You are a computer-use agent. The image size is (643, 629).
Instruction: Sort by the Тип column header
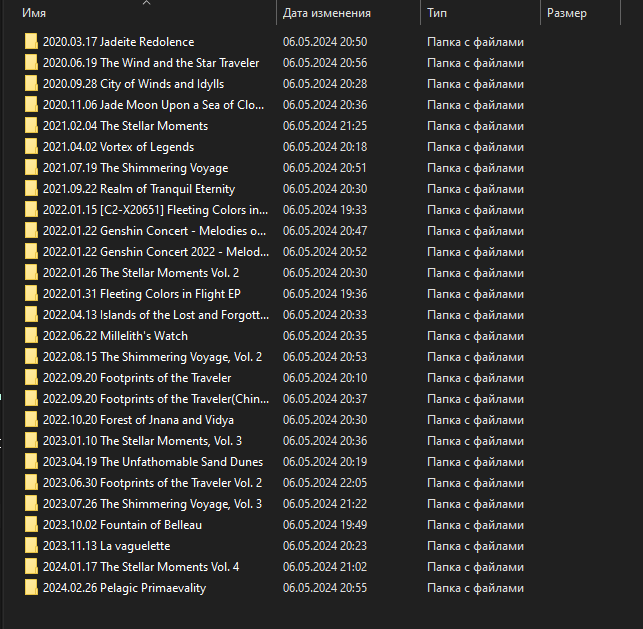(437, 13)
